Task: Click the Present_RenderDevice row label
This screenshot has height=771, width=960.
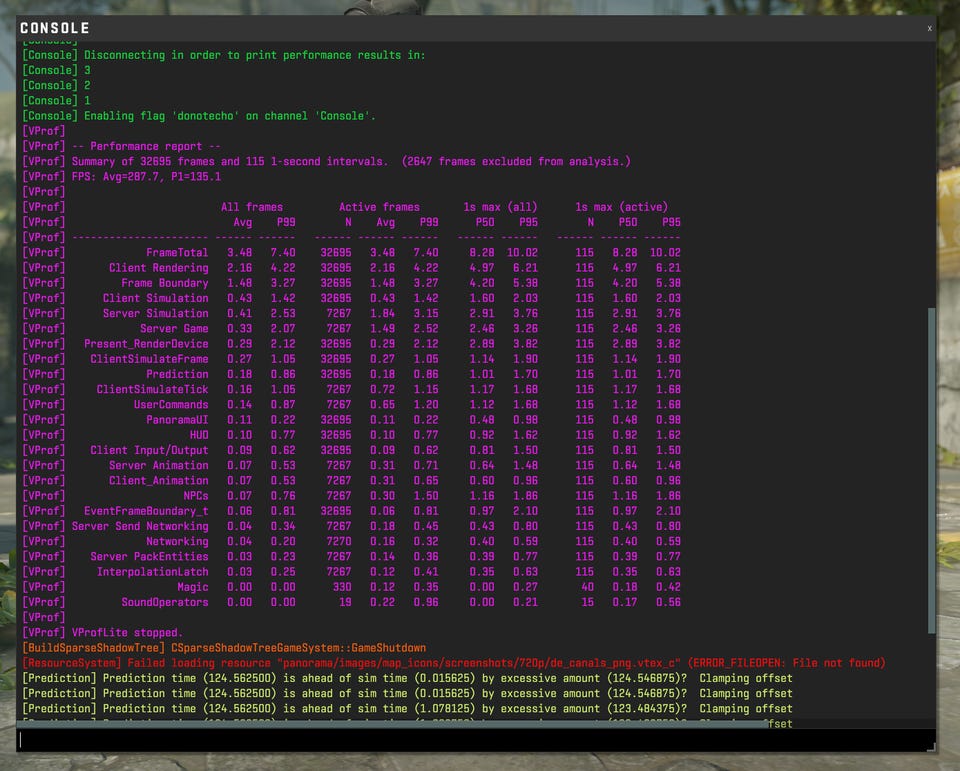Action: coord(146,344)
